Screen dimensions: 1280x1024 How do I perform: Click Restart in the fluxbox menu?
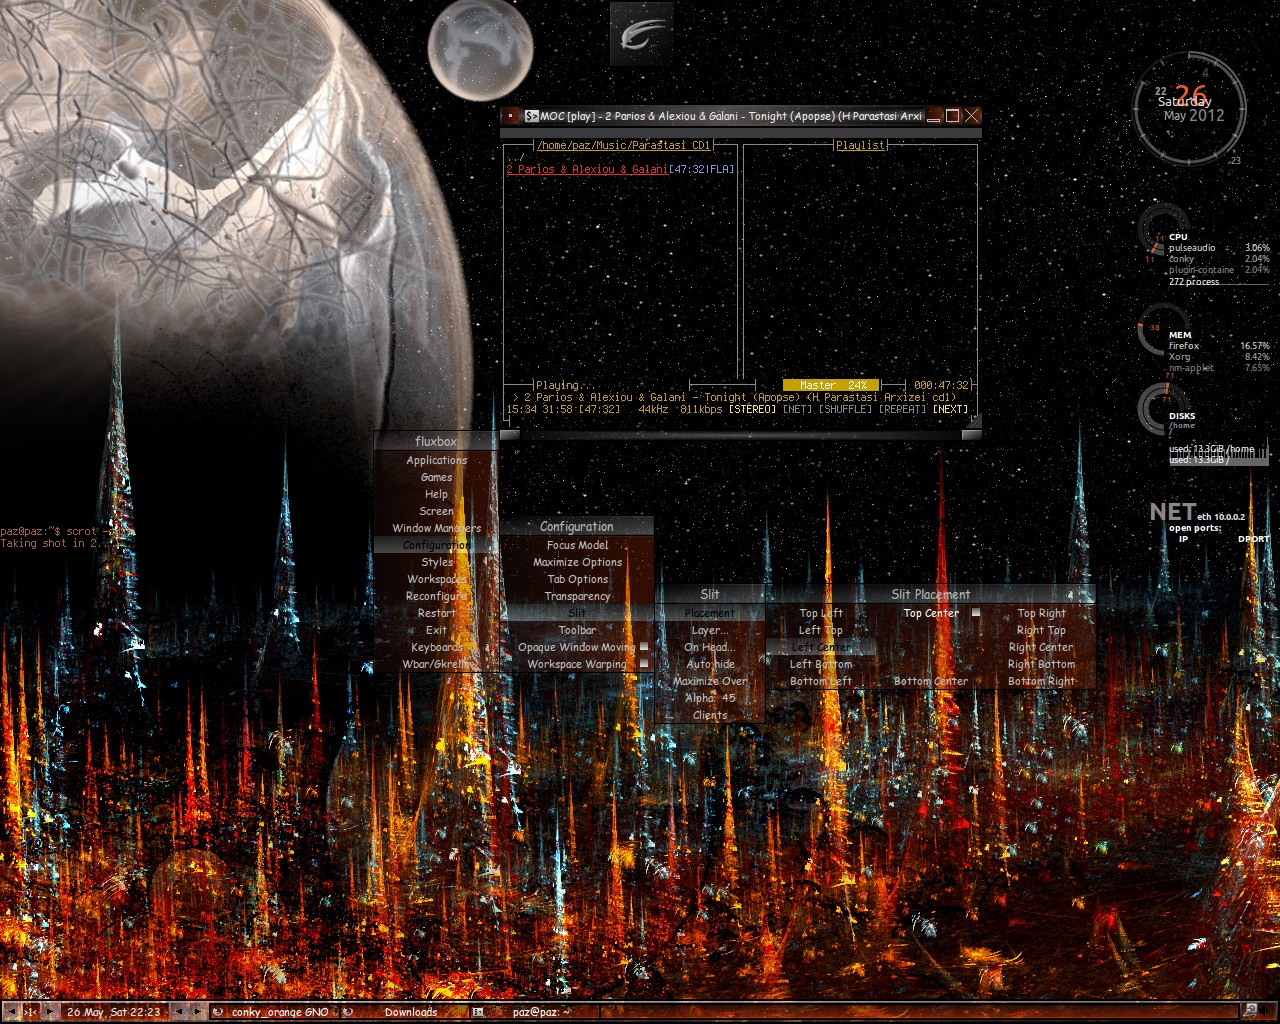pos(436,613)
